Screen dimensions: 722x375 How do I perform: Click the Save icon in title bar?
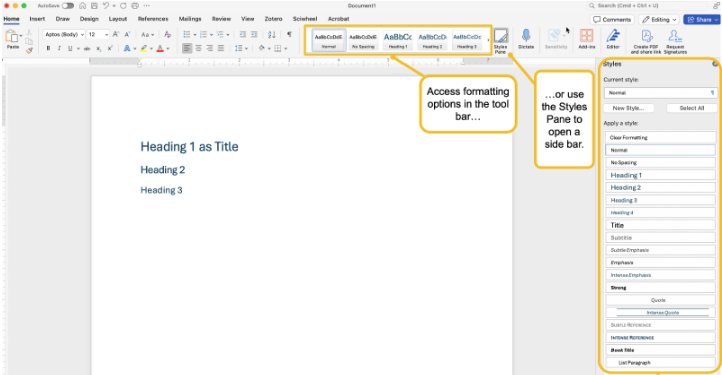coord(94,6)
